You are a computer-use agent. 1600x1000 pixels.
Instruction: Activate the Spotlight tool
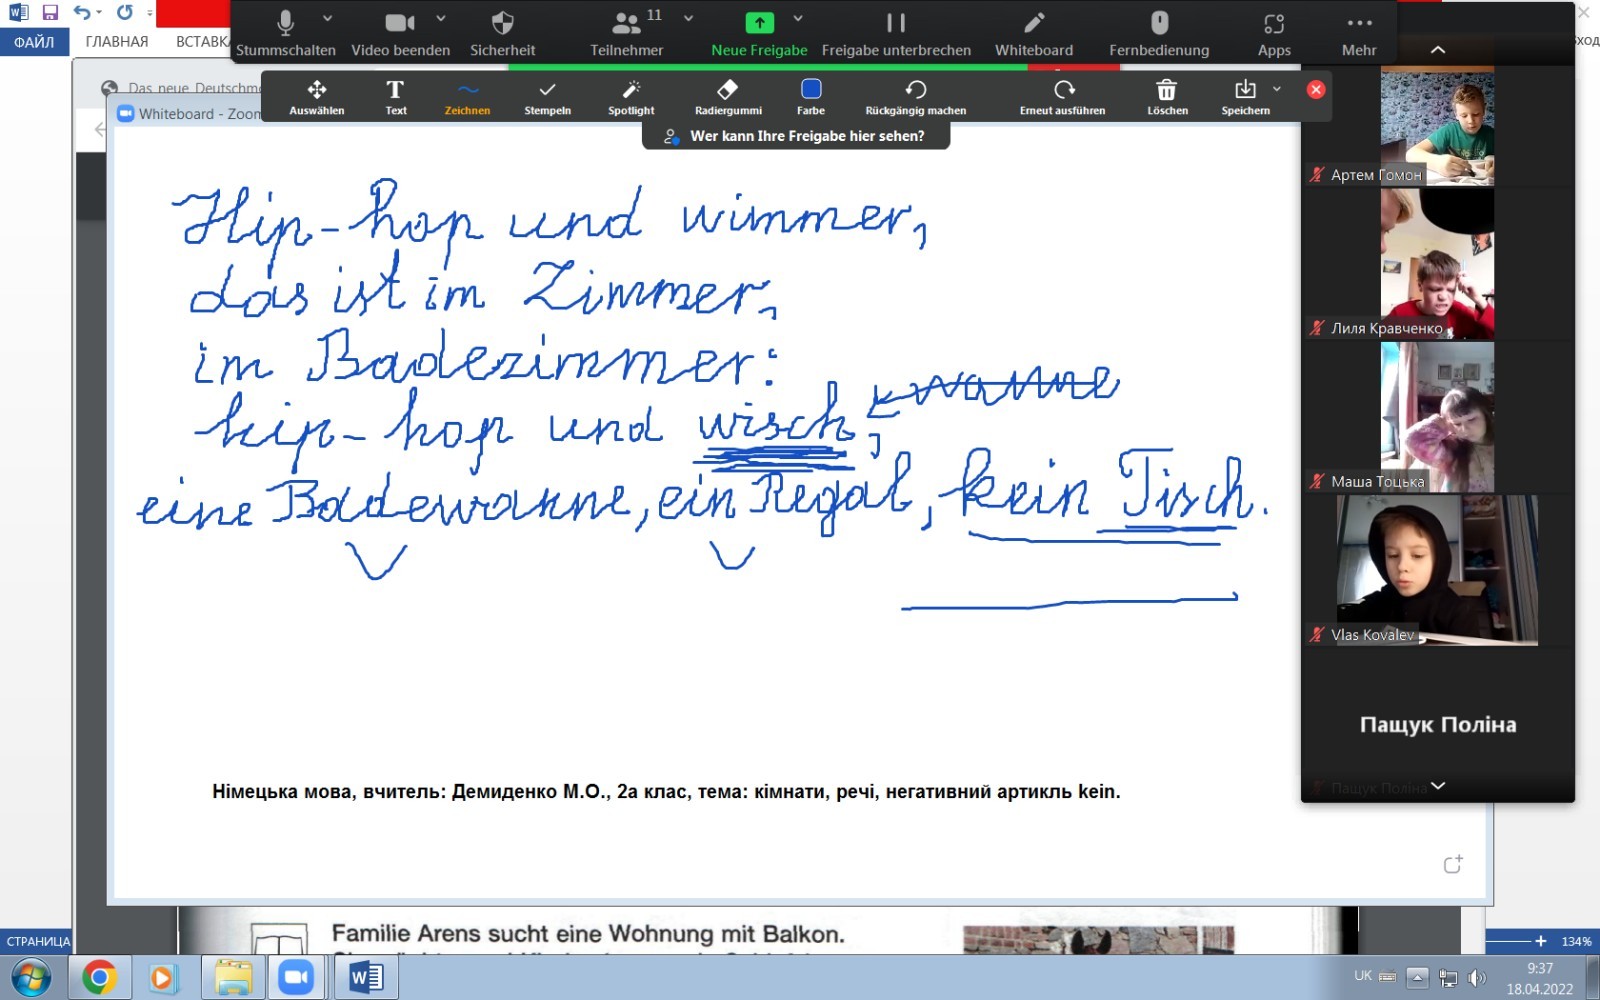click(x=631, y=97)
